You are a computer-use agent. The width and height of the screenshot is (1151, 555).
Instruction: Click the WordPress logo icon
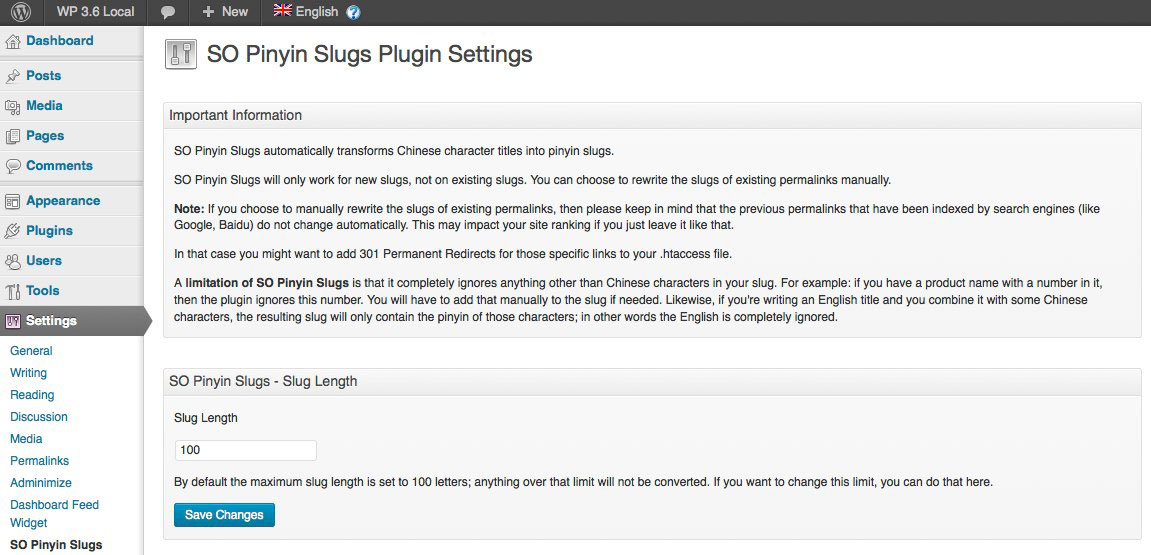(20, 12)
